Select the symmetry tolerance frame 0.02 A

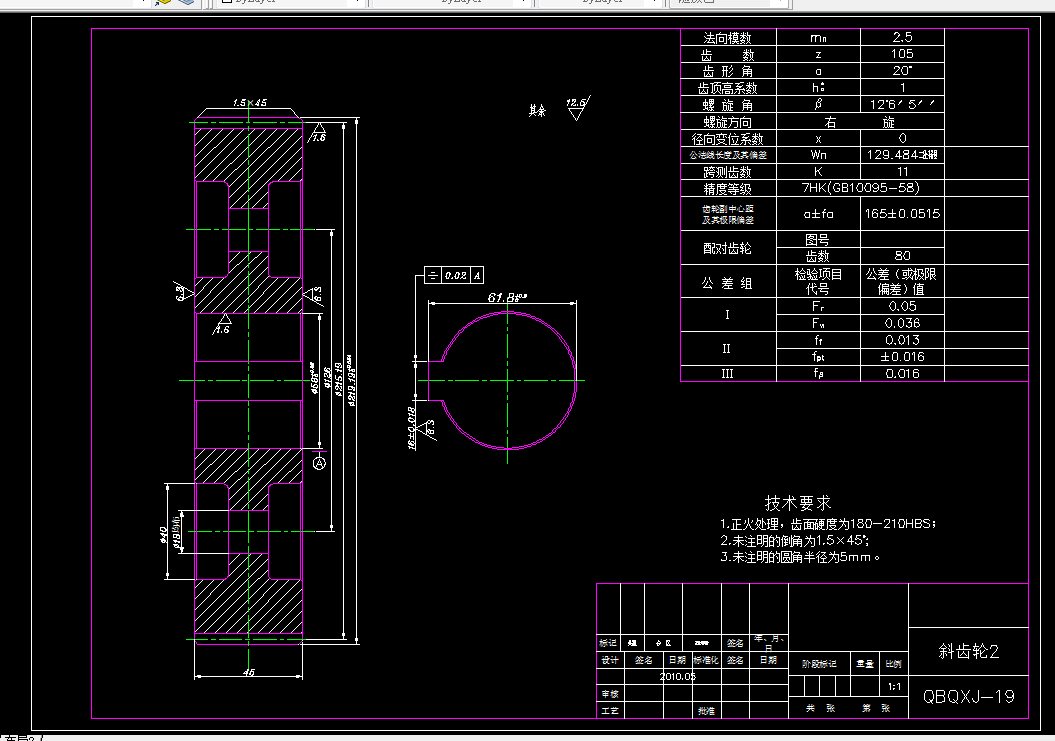click(x=454, y=275)
